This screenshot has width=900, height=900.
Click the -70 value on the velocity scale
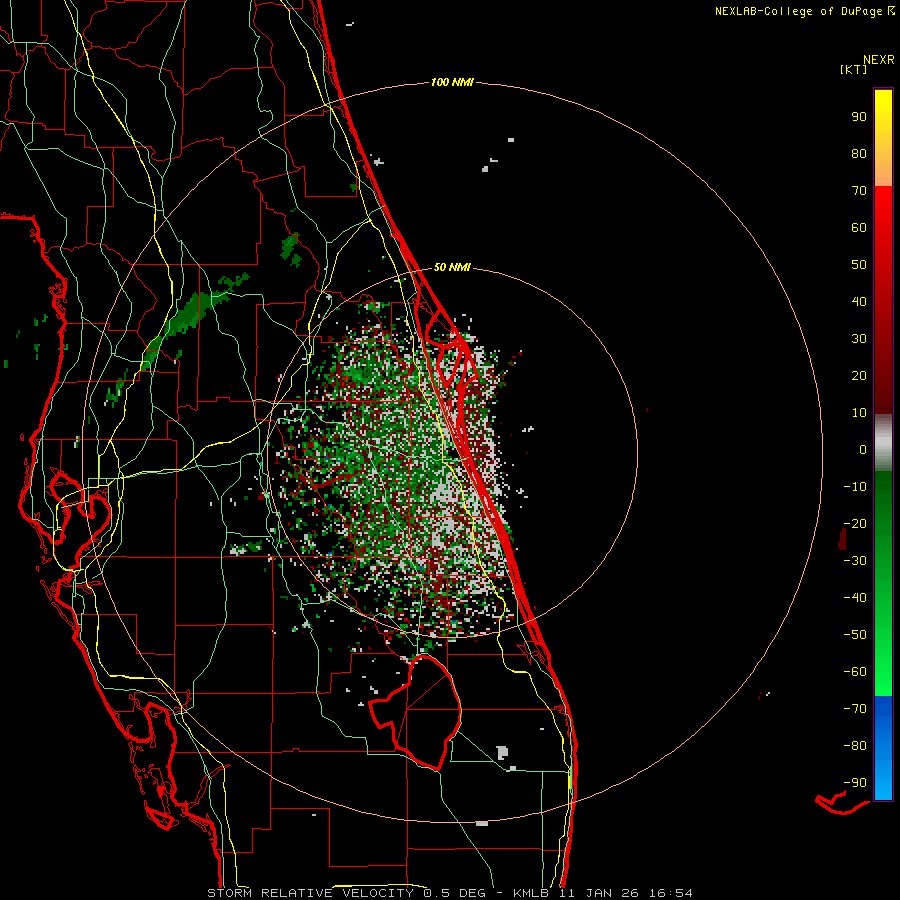tap(855, 709)
